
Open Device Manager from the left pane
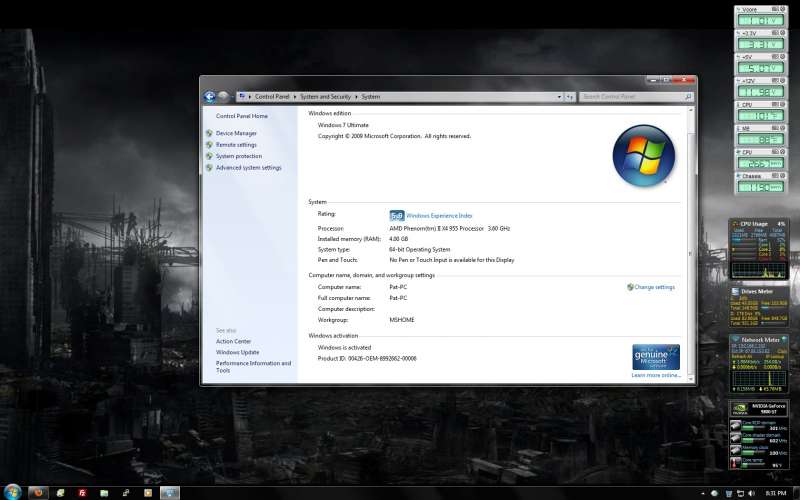(x=236, y=133)
